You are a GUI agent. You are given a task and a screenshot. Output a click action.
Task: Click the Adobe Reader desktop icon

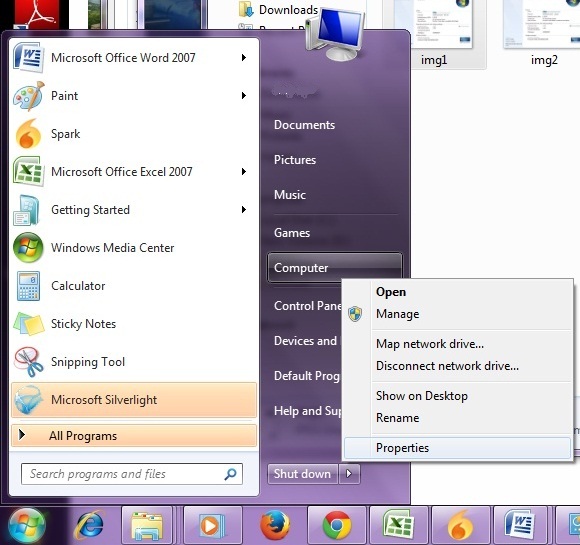click(36, 14)
